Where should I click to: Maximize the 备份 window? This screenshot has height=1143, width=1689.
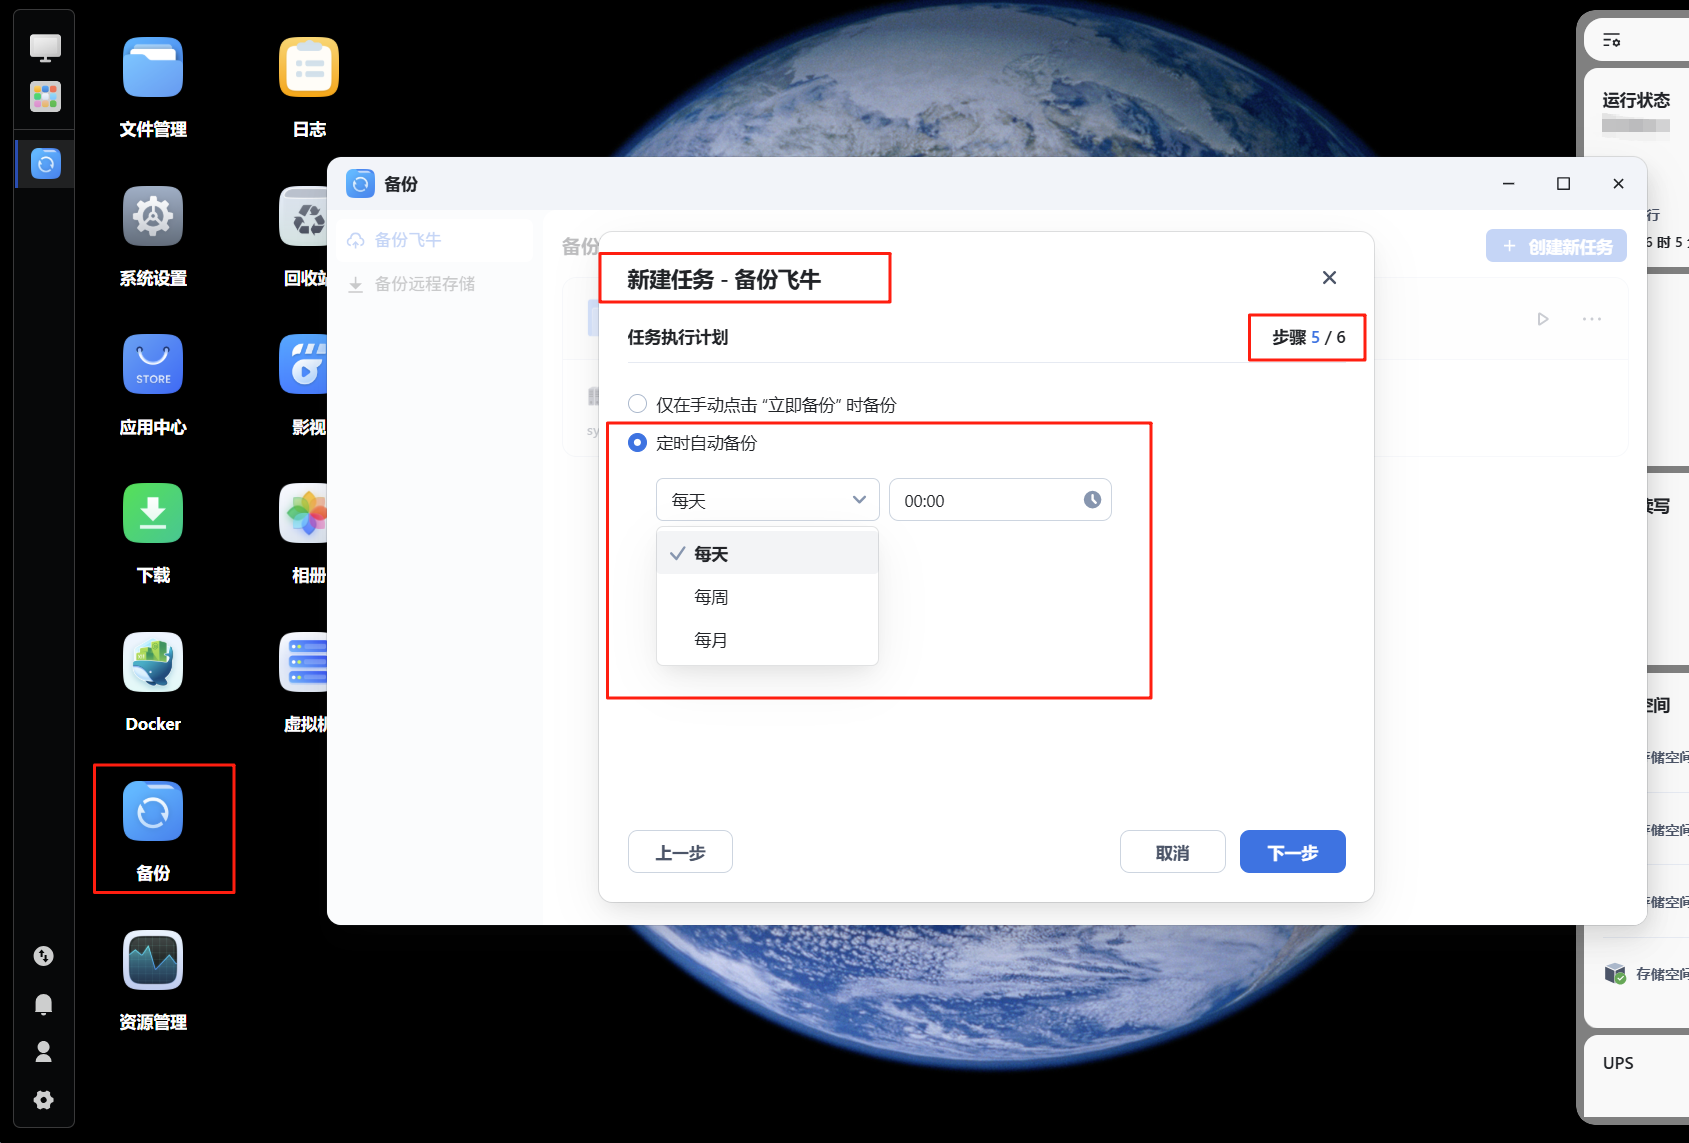point(1563,183)
